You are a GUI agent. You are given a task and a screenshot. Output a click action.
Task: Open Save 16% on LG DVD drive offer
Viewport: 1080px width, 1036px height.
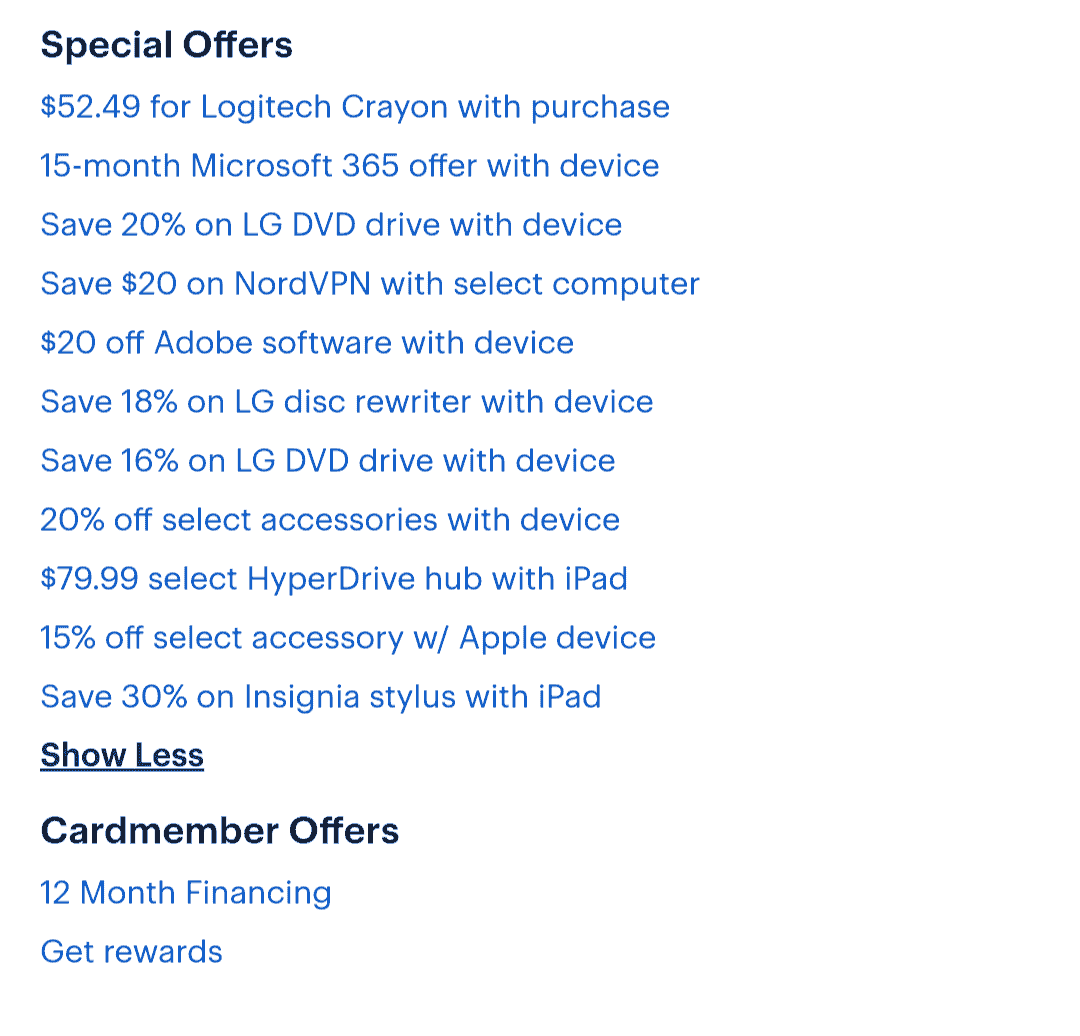328,461
